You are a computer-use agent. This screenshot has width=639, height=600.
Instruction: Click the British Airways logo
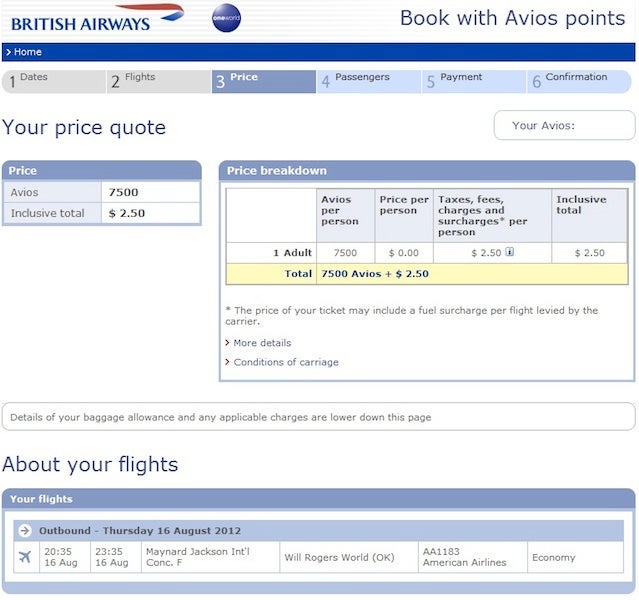click(97, 18)
